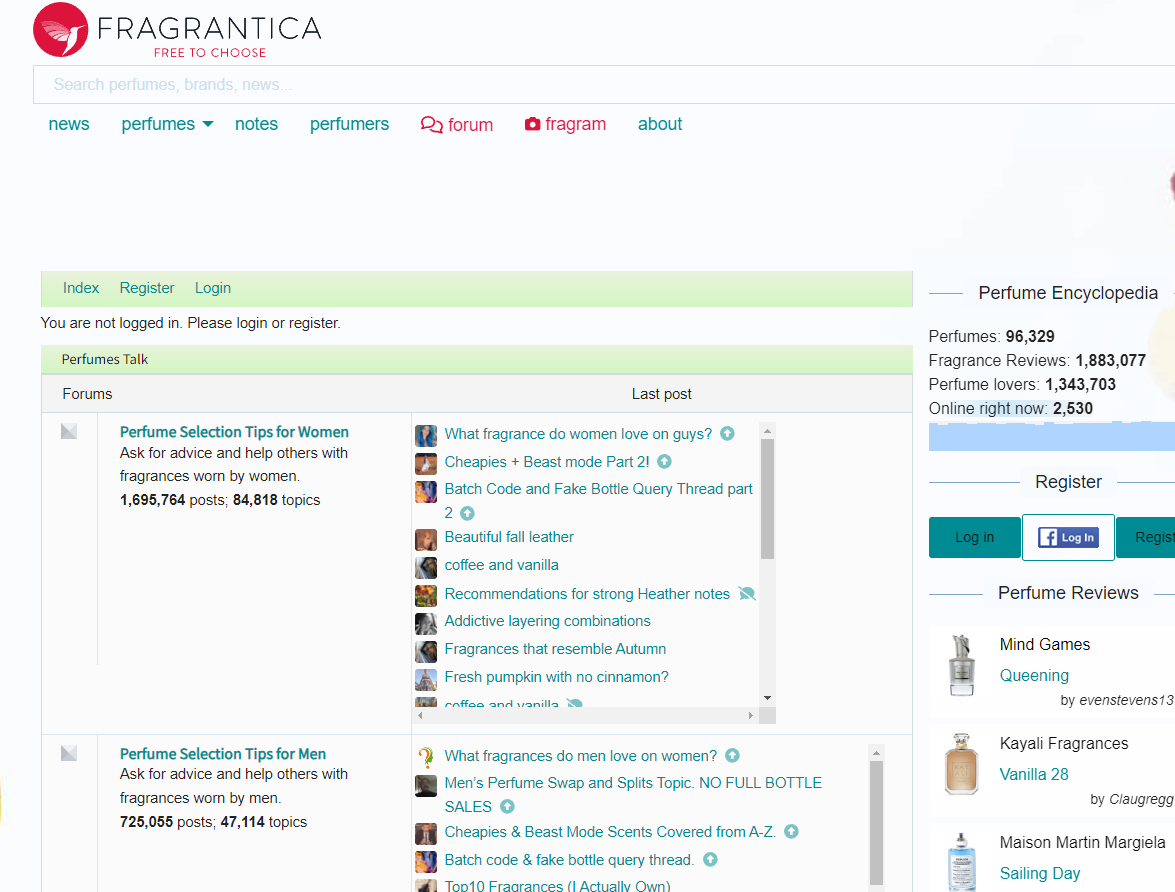
Task: Open the news menu item
Action: (x=69, y=124)
